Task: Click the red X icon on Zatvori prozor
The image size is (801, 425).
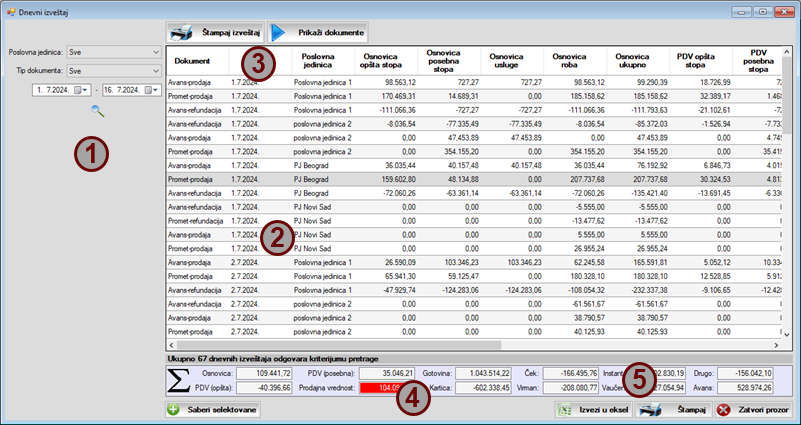Action: (x=723, y=410)
